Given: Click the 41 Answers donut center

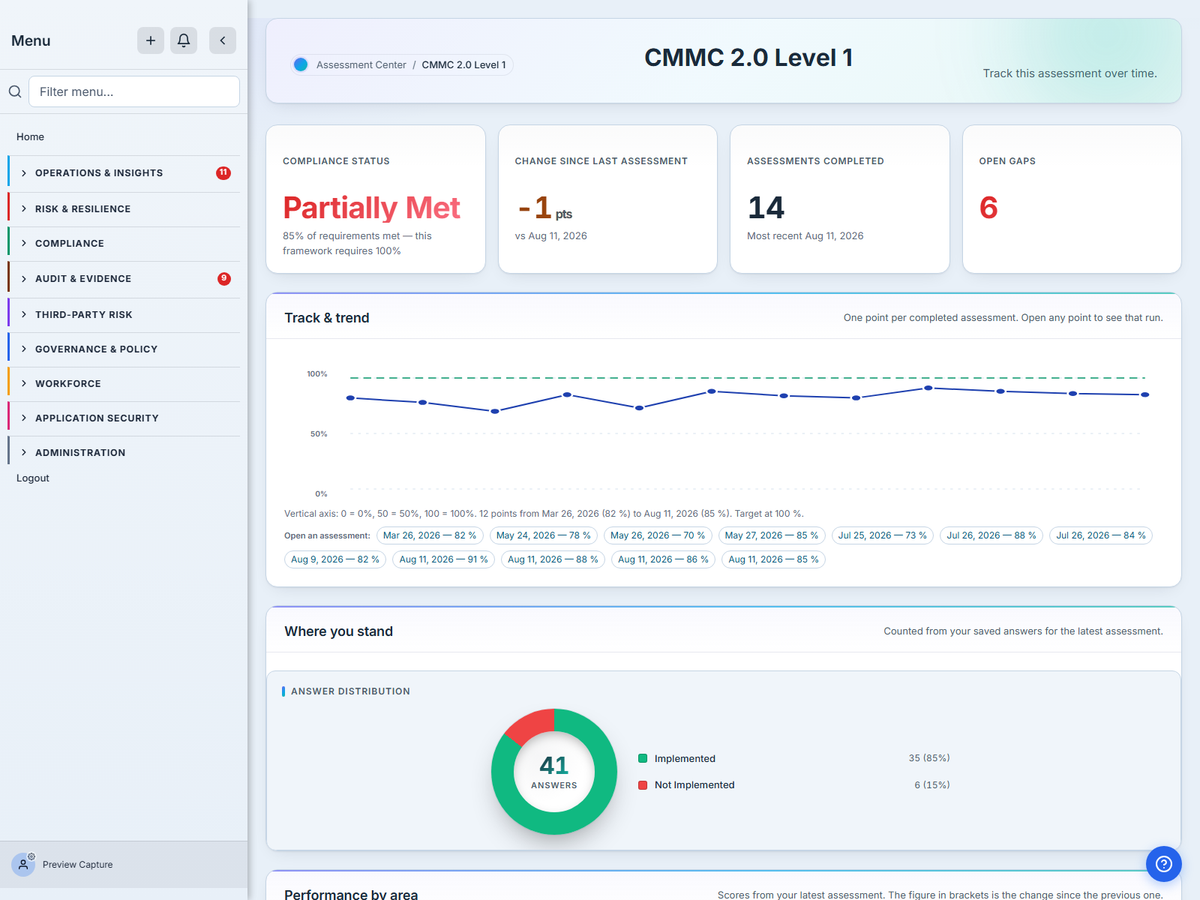Looking at the screenshot, I should (x=554, y=771).
